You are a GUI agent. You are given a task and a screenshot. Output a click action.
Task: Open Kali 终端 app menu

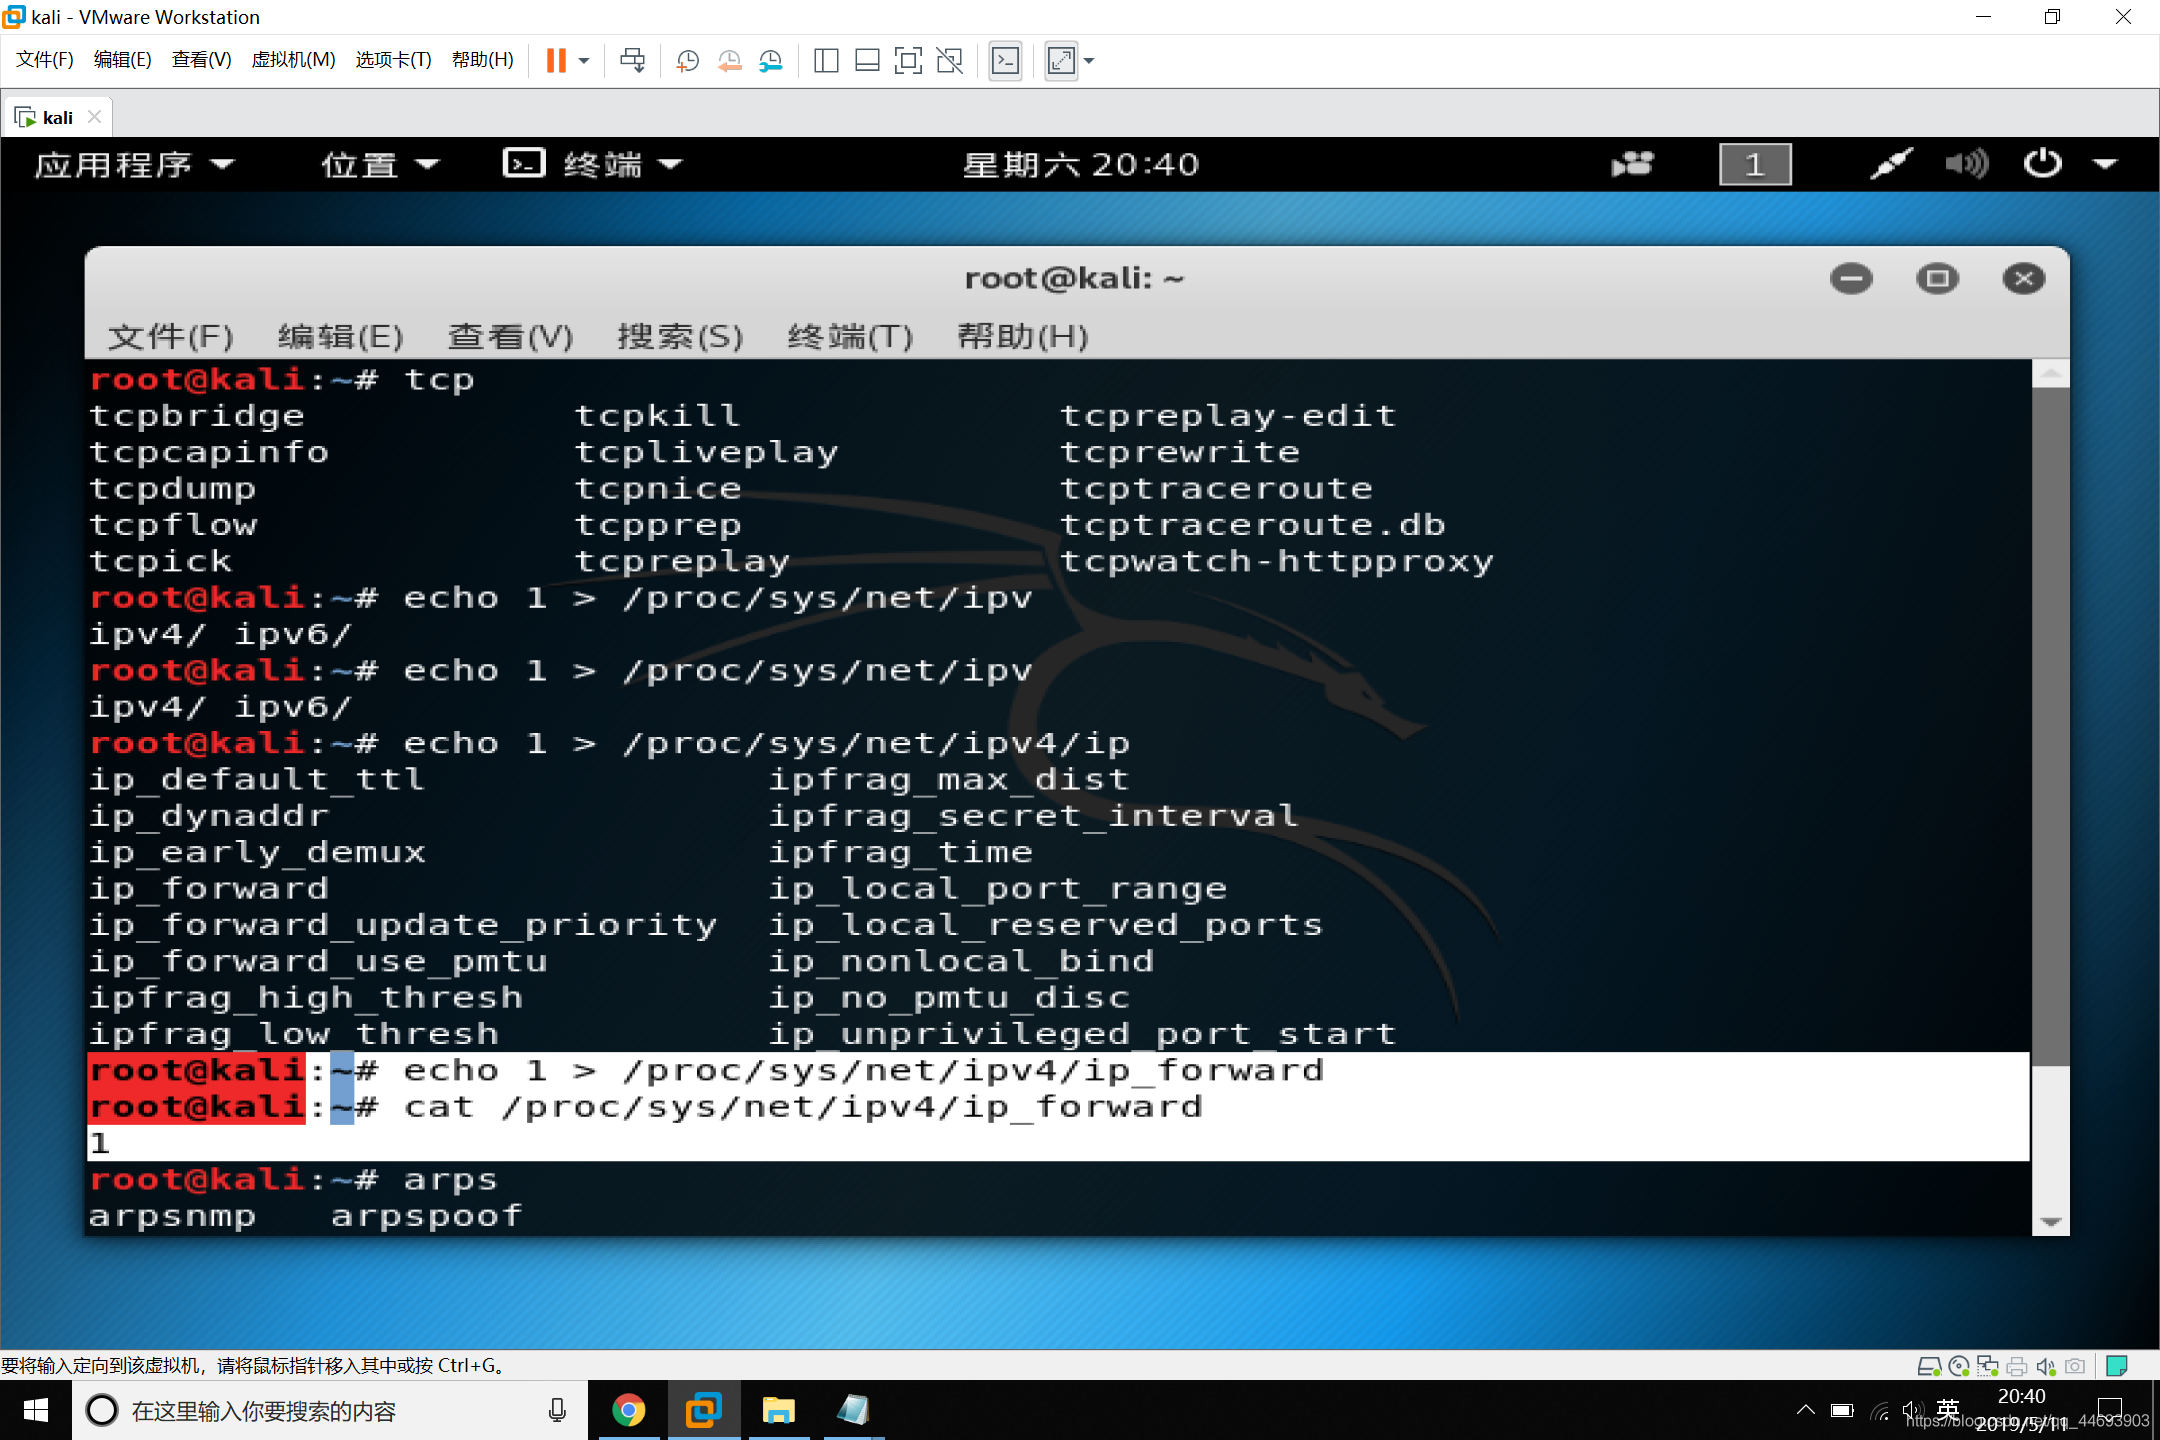coord(592,164)
